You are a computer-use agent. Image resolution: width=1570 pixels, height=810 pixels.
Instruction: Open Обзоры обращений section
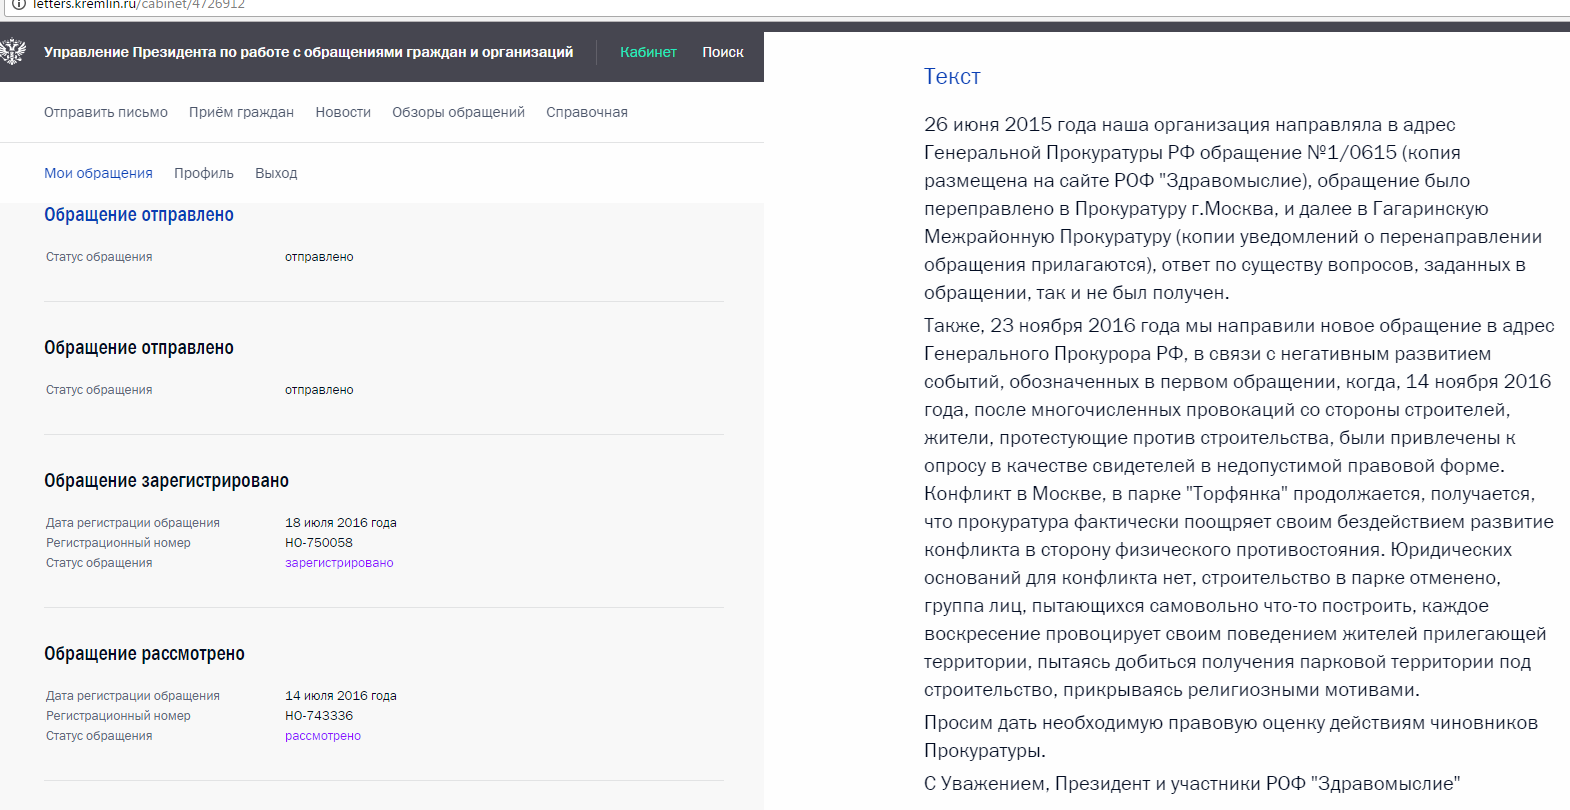pos(458,112)
